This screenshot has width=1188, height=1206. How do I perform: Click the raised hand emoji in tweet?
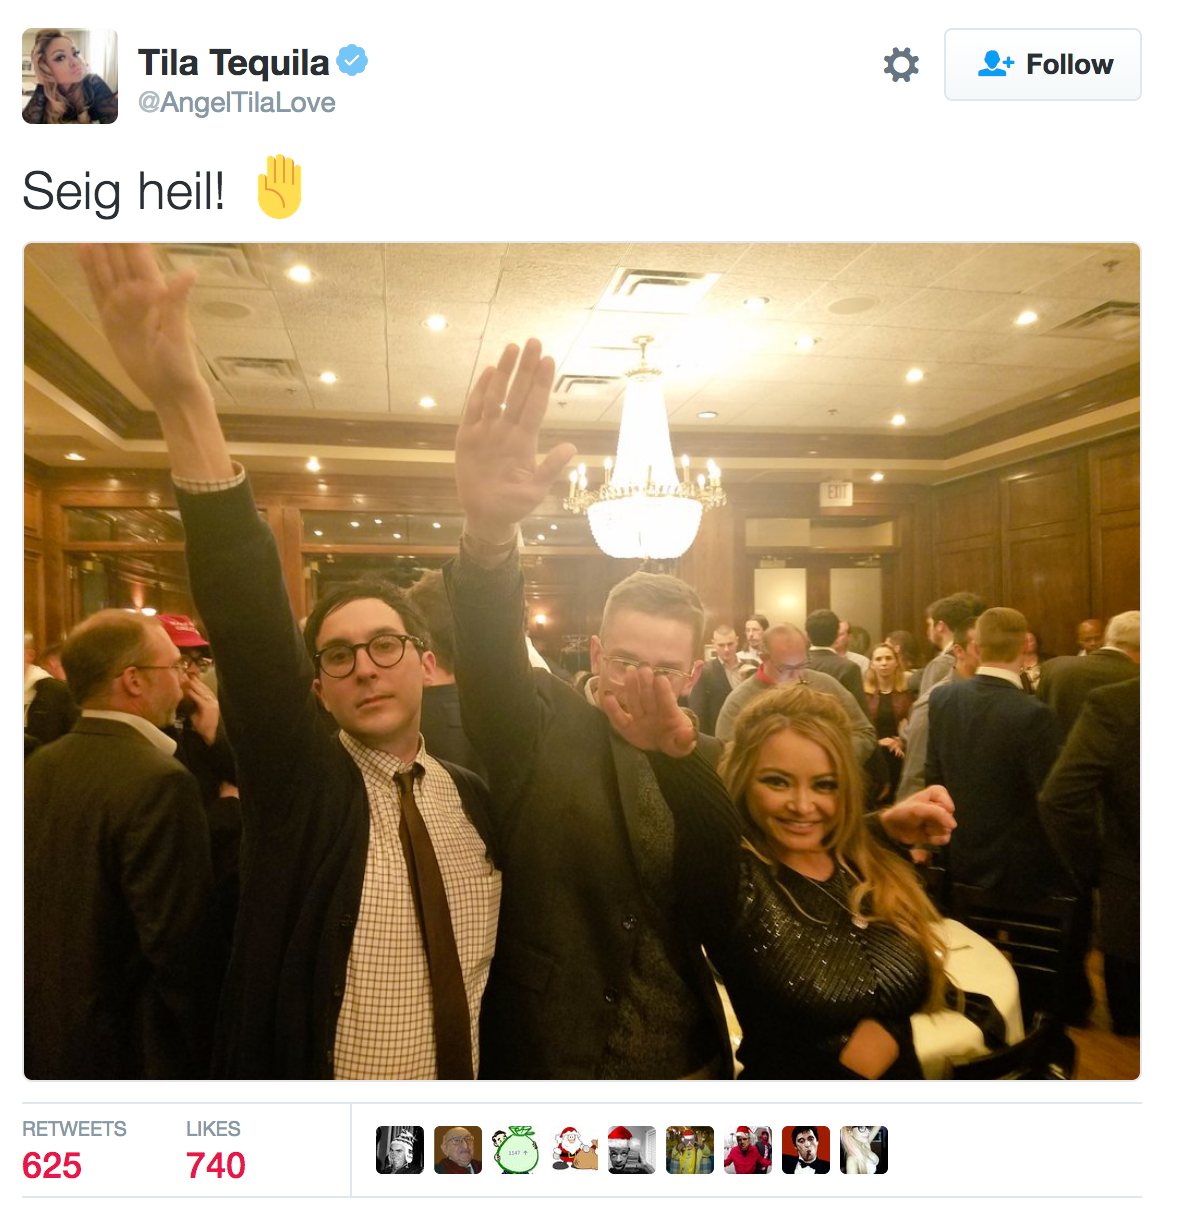coord(279,187)
